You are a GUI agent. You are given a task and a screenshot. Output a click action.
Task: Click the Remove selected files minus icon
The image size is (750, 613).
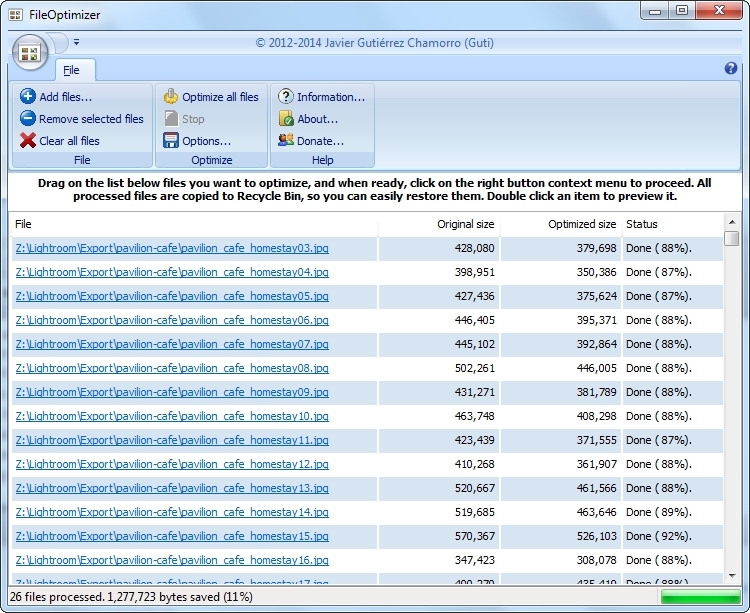pos(27,118)
